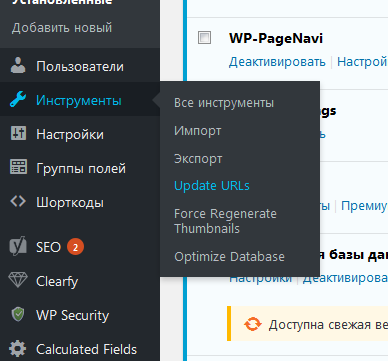388x361 pixels.
Task: Go to Настройки in the sidebar
Action: pyautogui.click(x=70, y=134)
